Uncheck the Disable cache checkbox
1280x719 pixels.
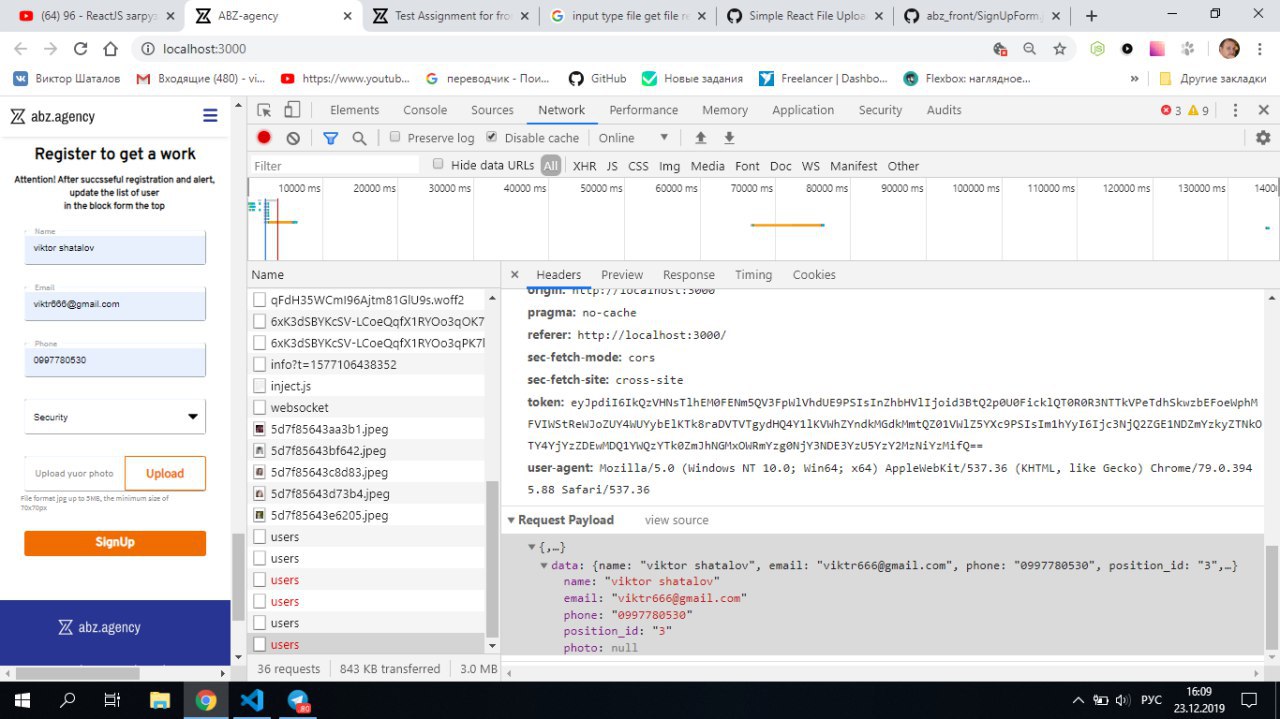click(x=492, y=137)
